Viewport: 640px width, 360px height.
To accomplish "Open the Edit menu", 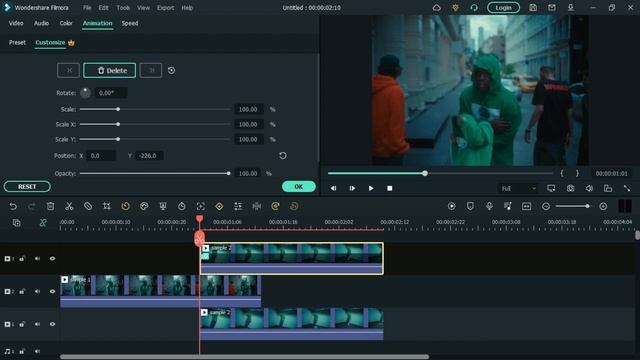I will click(x=104, y=8).
